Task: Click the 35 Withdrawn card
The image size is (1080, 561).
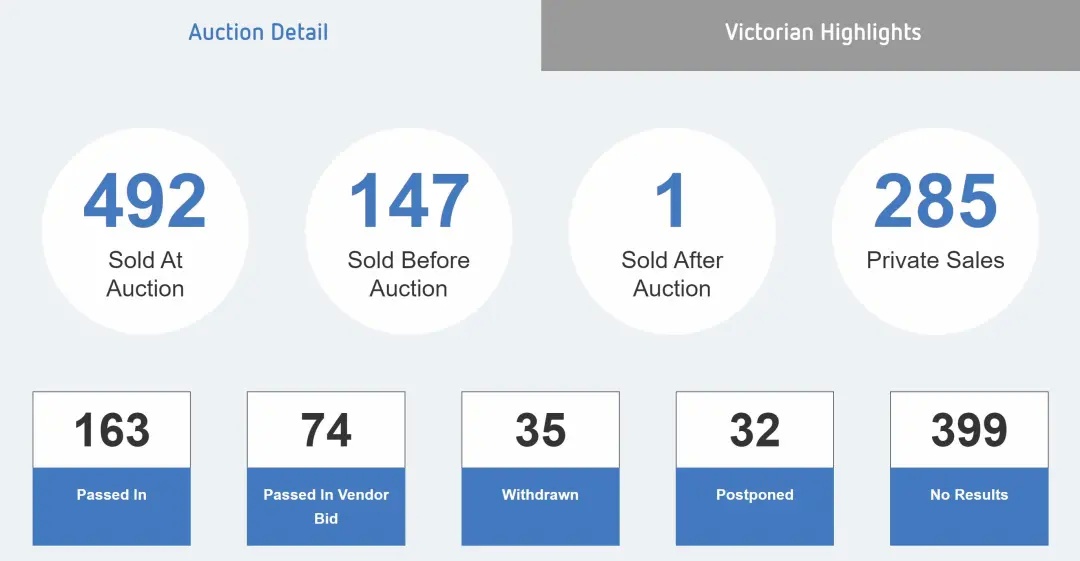Action: pos(541,469)
